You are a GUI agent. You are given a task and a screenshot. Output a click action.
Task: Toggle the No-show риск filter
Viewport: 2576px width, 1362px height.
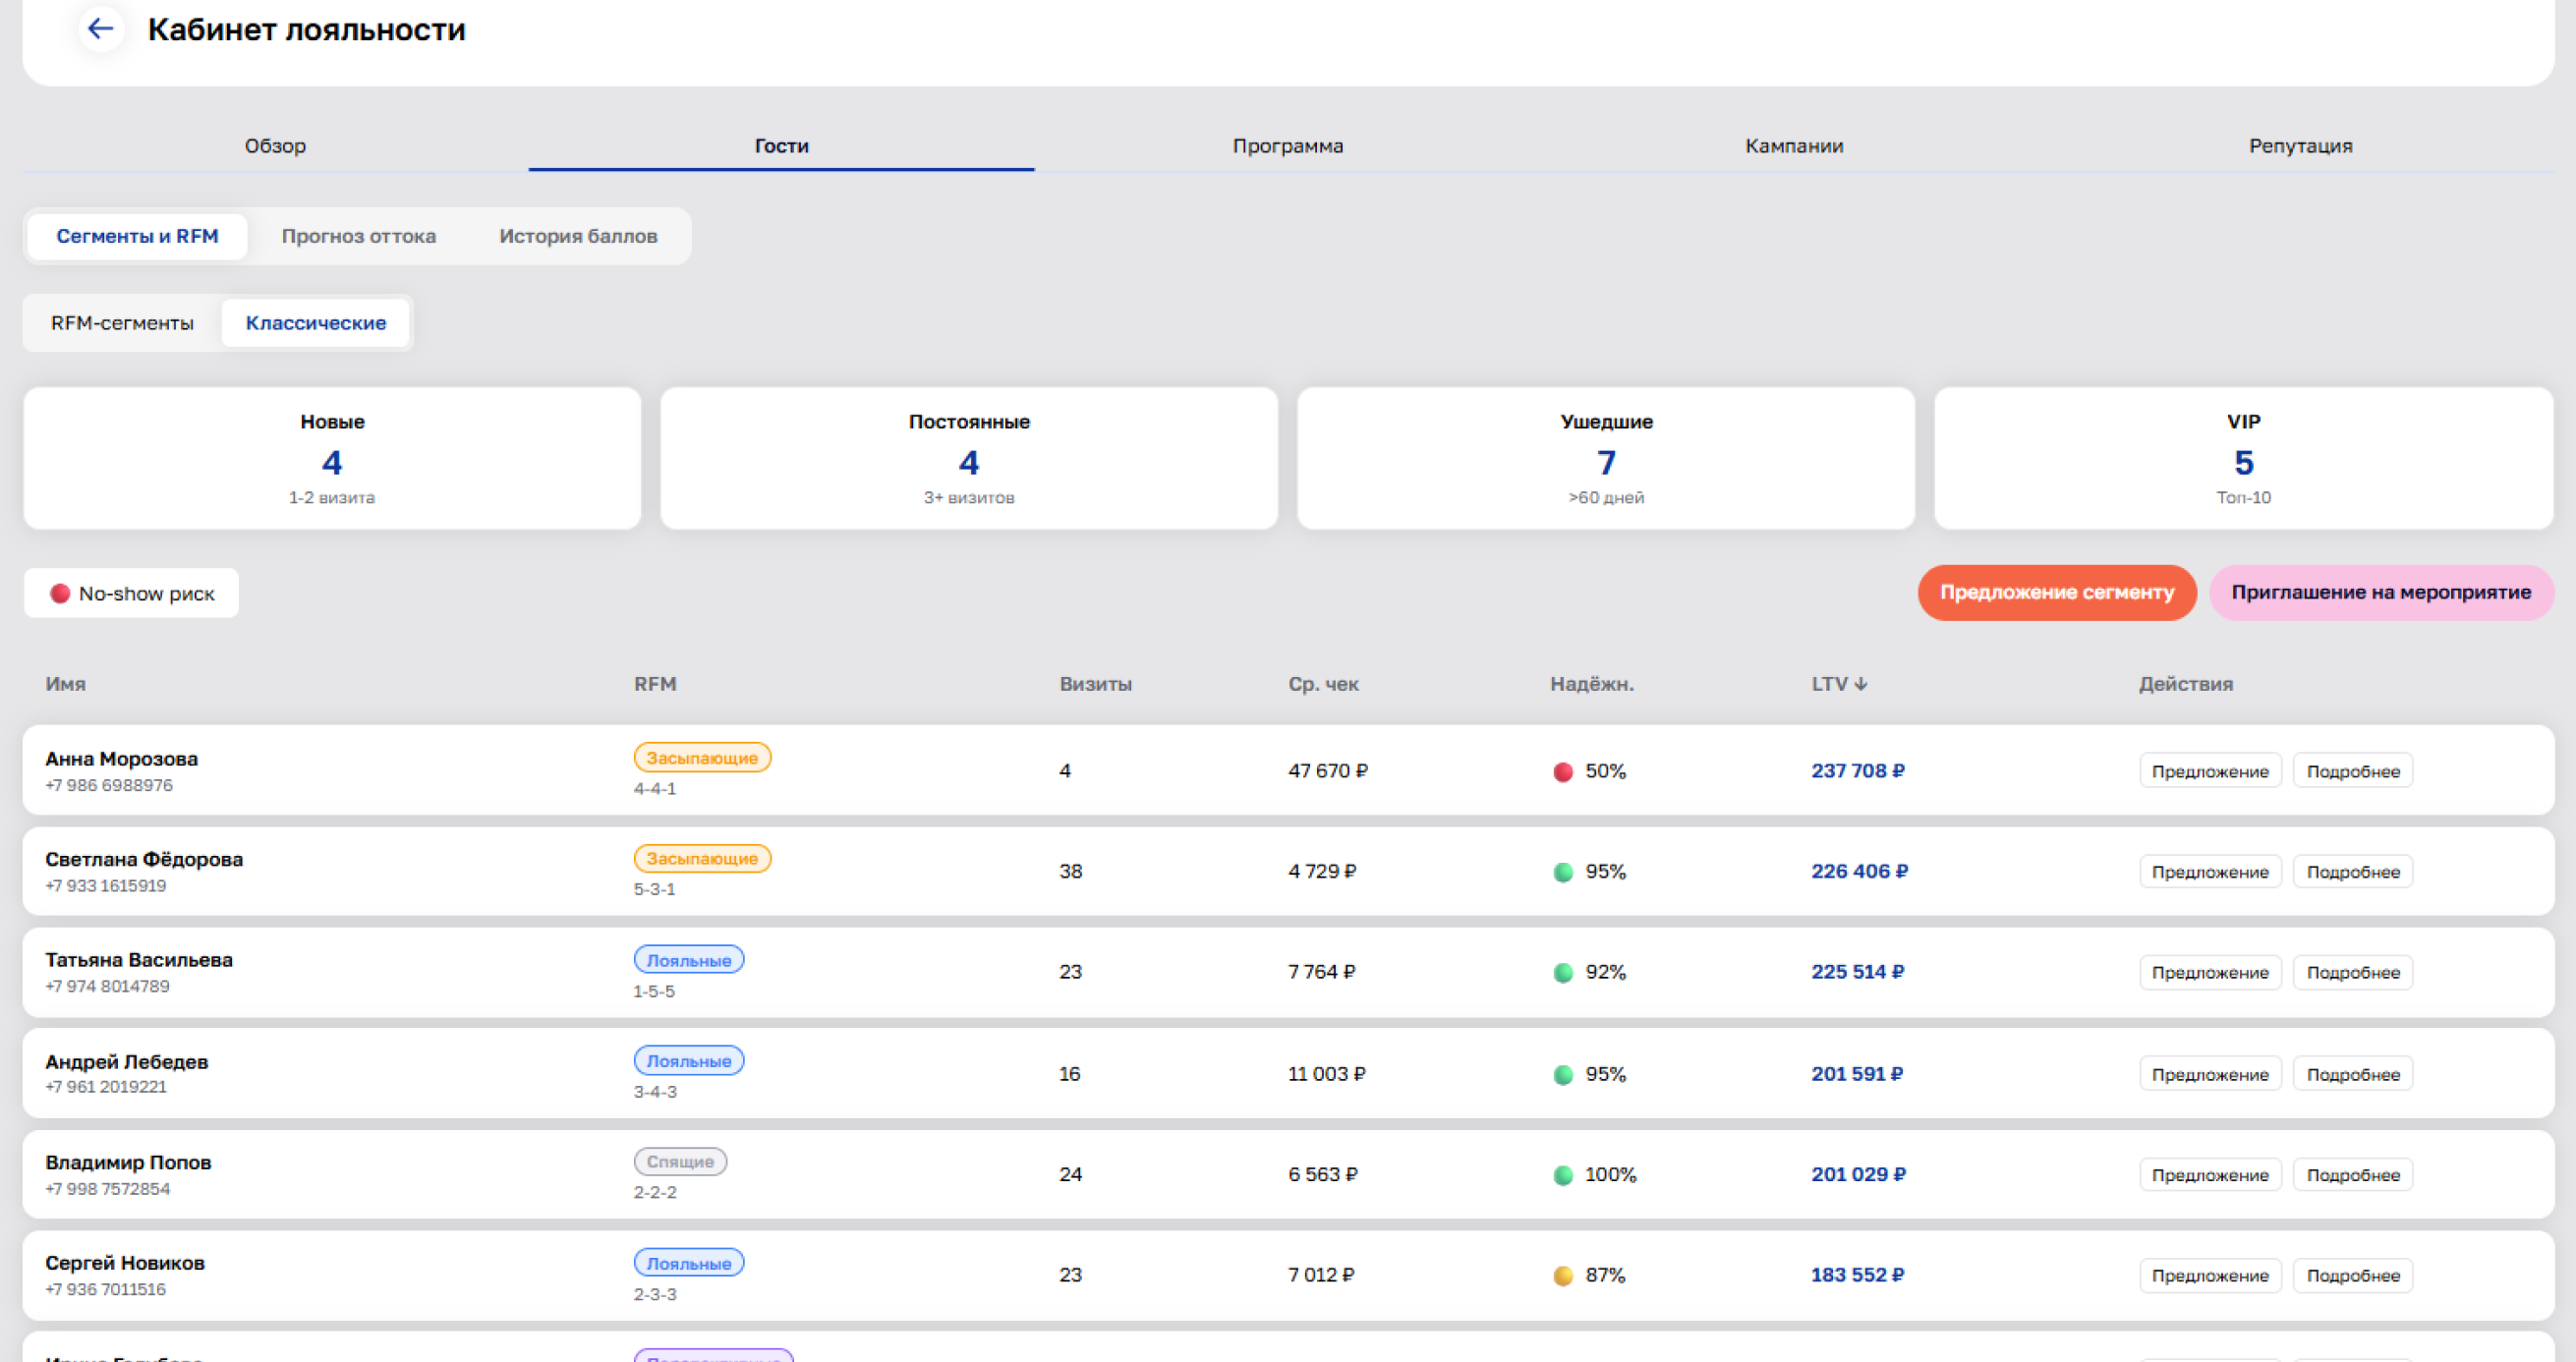[131, 593]
